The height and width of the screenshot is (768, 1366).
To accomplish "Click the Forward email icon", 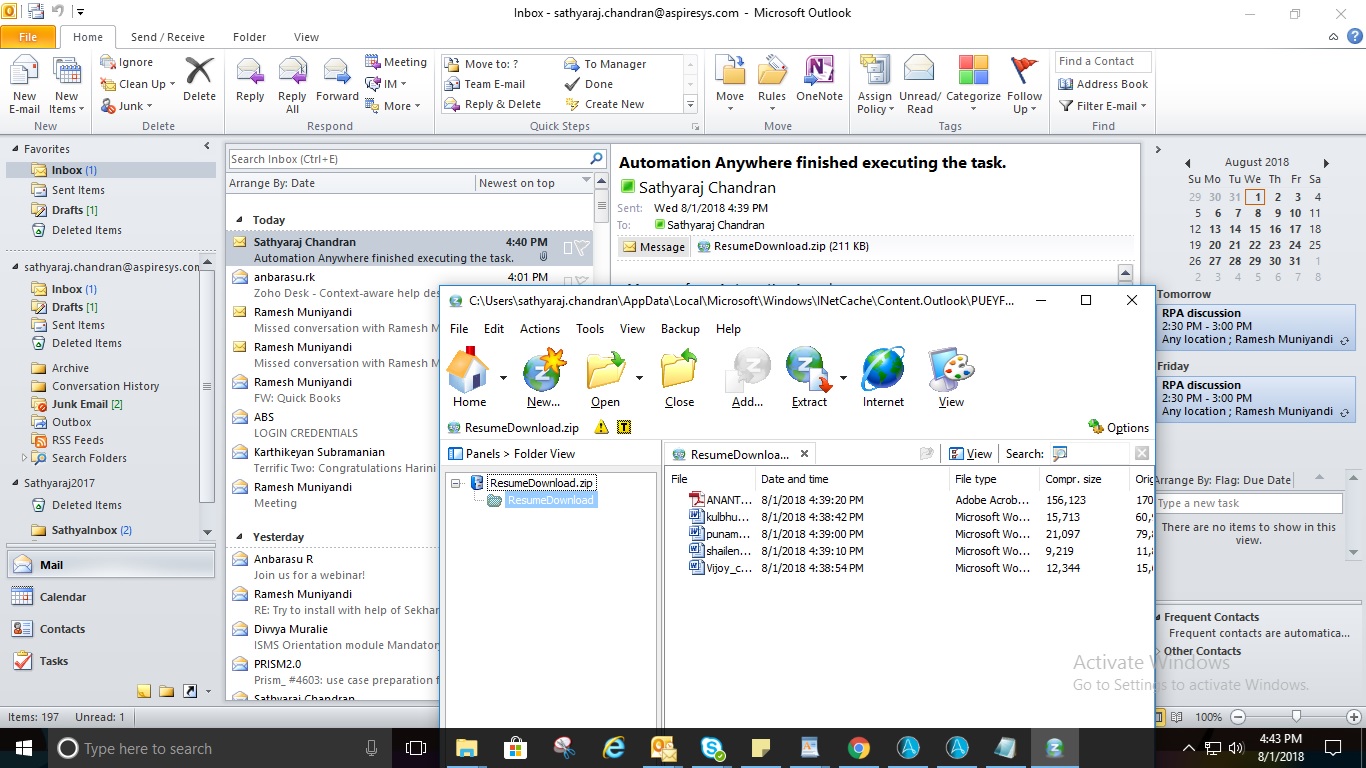I will [337, 72].
